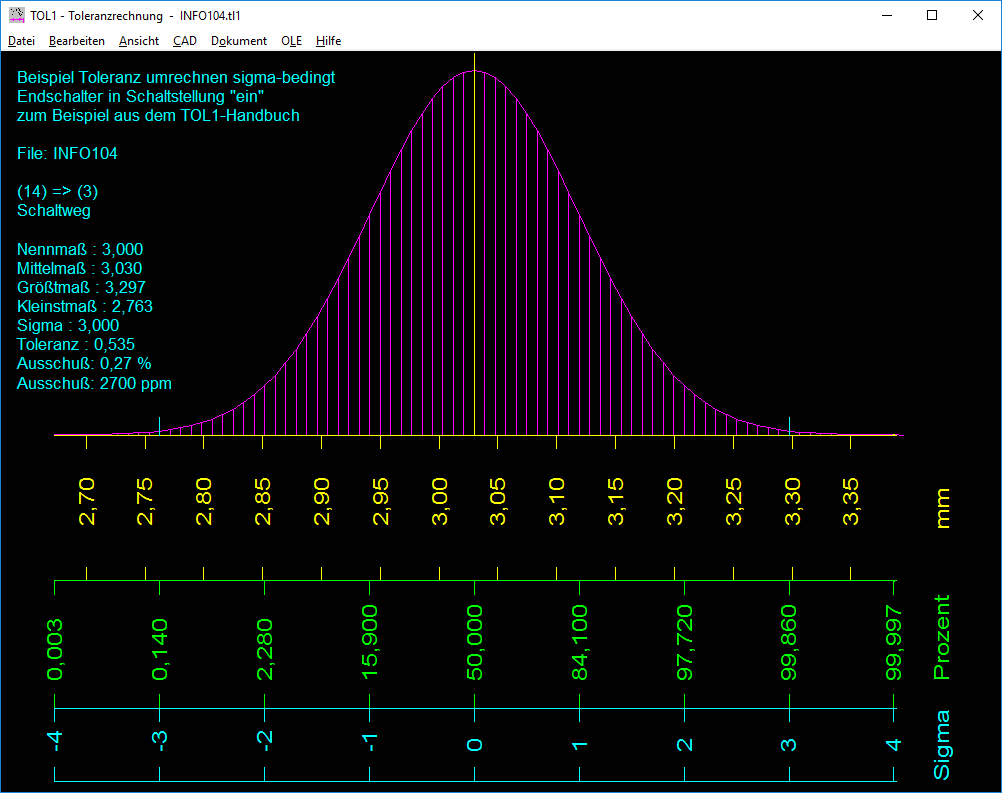Screen dimensions: 1002x793
Task: Click the File: INFO104 text
Action: tap(67, 154)
